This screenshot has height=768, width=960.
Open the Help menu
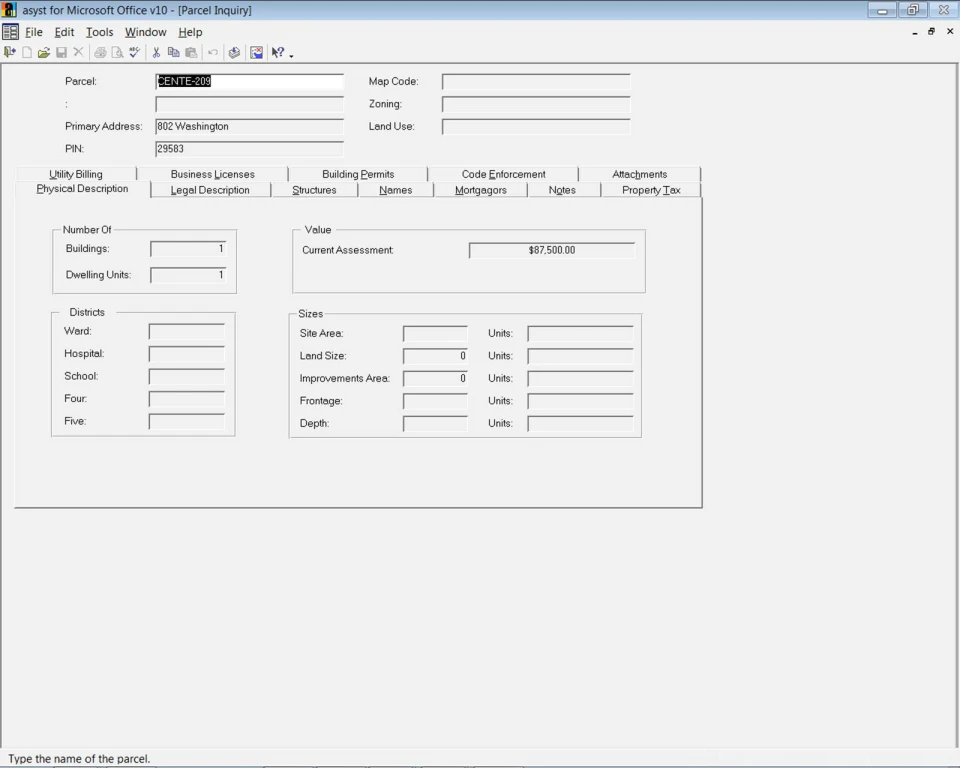190,32
